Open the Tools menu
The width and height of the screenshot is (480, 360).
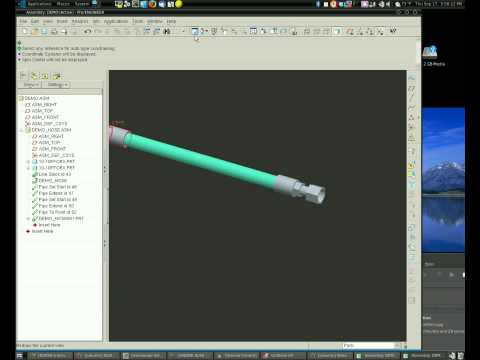tap(137, 21)
